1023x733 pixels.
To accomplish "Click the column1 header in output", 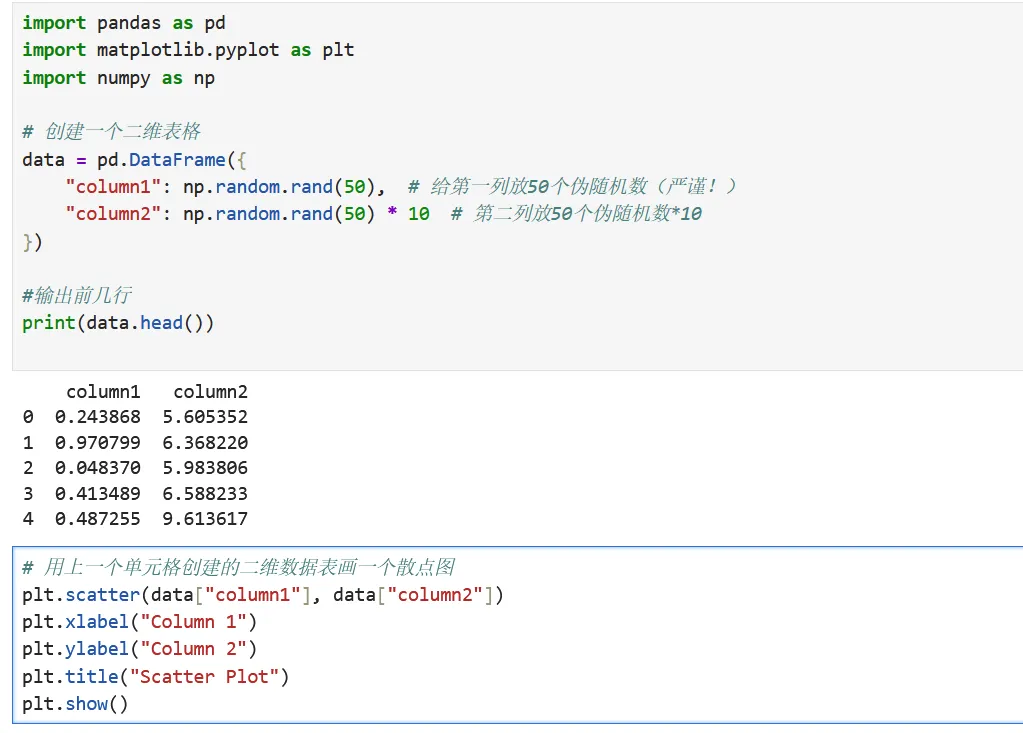I will (x=103, y=392).
